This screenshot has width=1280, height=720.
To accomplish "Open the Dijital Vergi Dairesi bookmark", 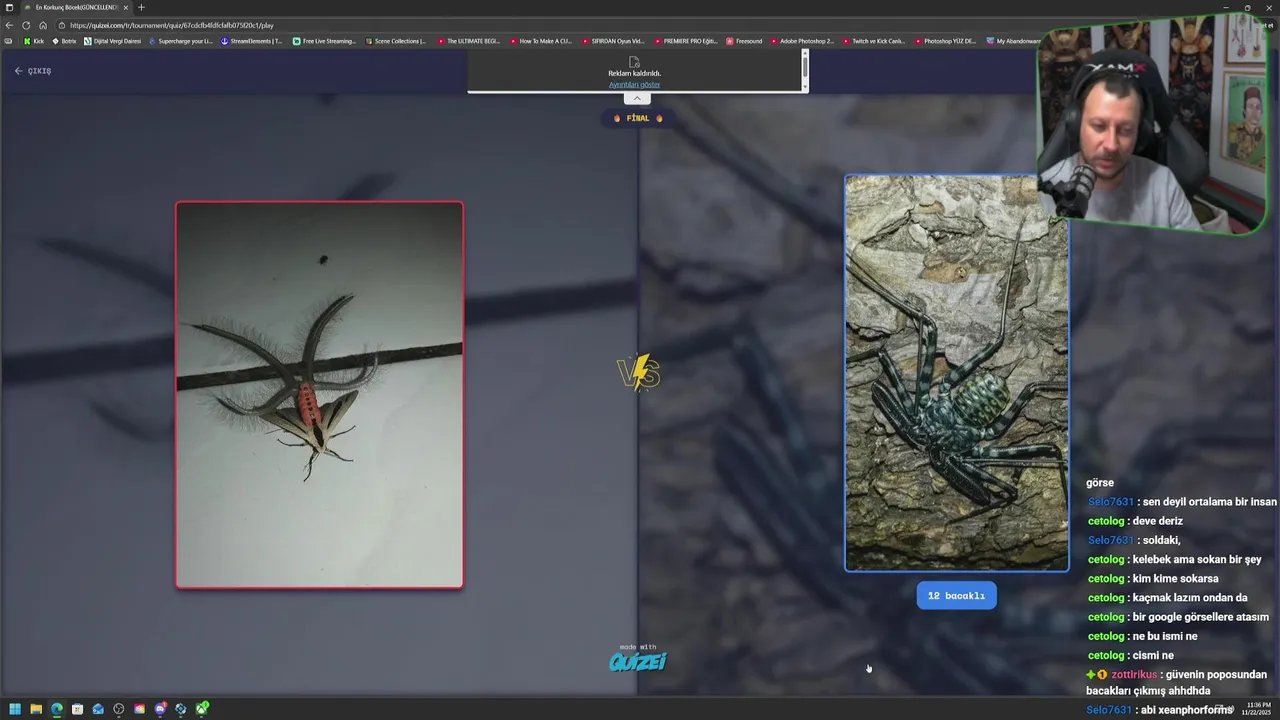I will click(113, 41).
